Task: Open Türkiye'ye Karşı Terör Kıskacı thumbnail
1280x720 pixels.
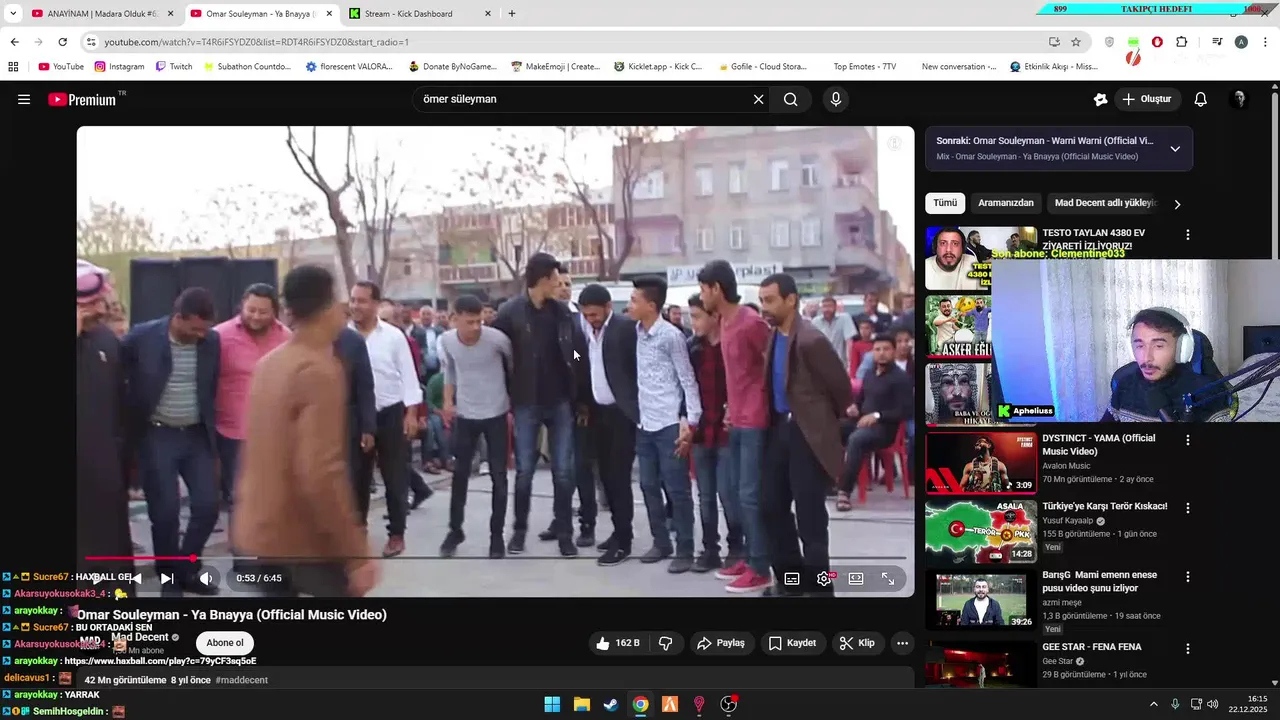Action: click(981, 531)
